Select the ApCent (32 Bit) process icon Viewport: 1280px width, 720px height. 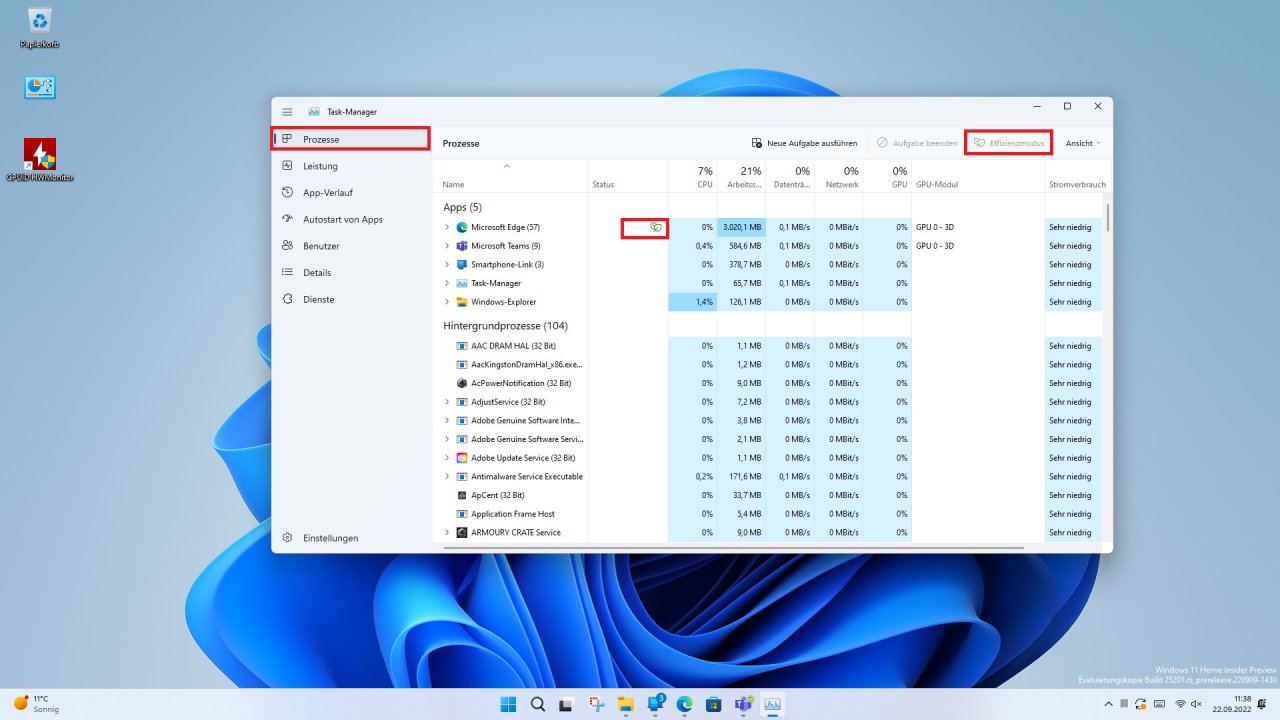(462, 495)
